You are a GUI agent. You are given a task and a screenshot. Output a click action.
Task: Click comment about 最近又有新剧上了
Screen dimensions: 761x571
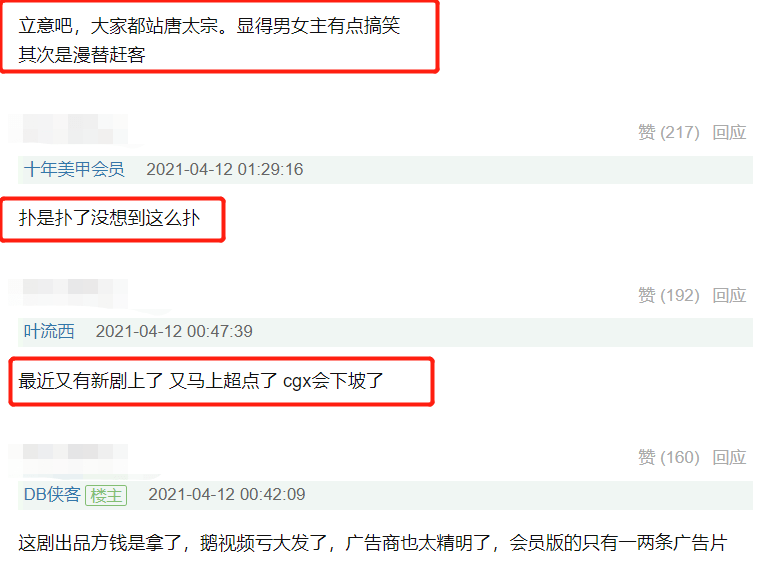[201, 381]
